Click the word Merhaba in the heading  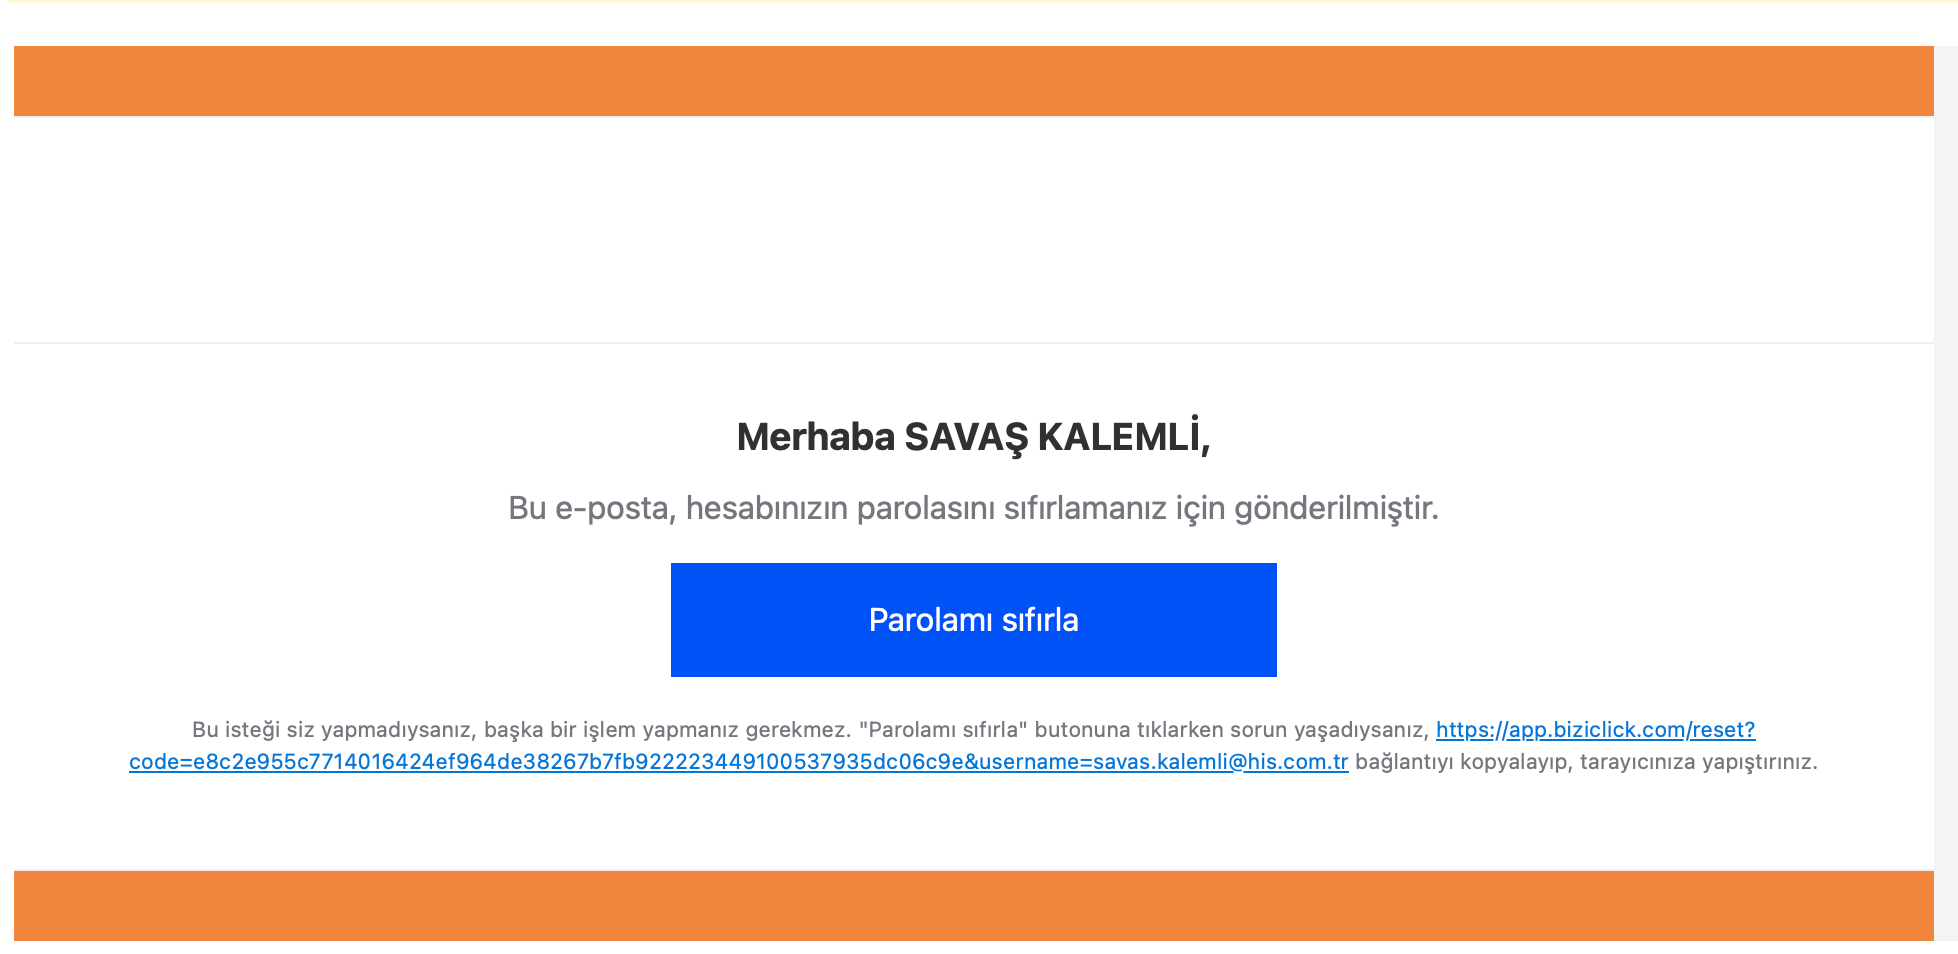[x=815, y=437]
